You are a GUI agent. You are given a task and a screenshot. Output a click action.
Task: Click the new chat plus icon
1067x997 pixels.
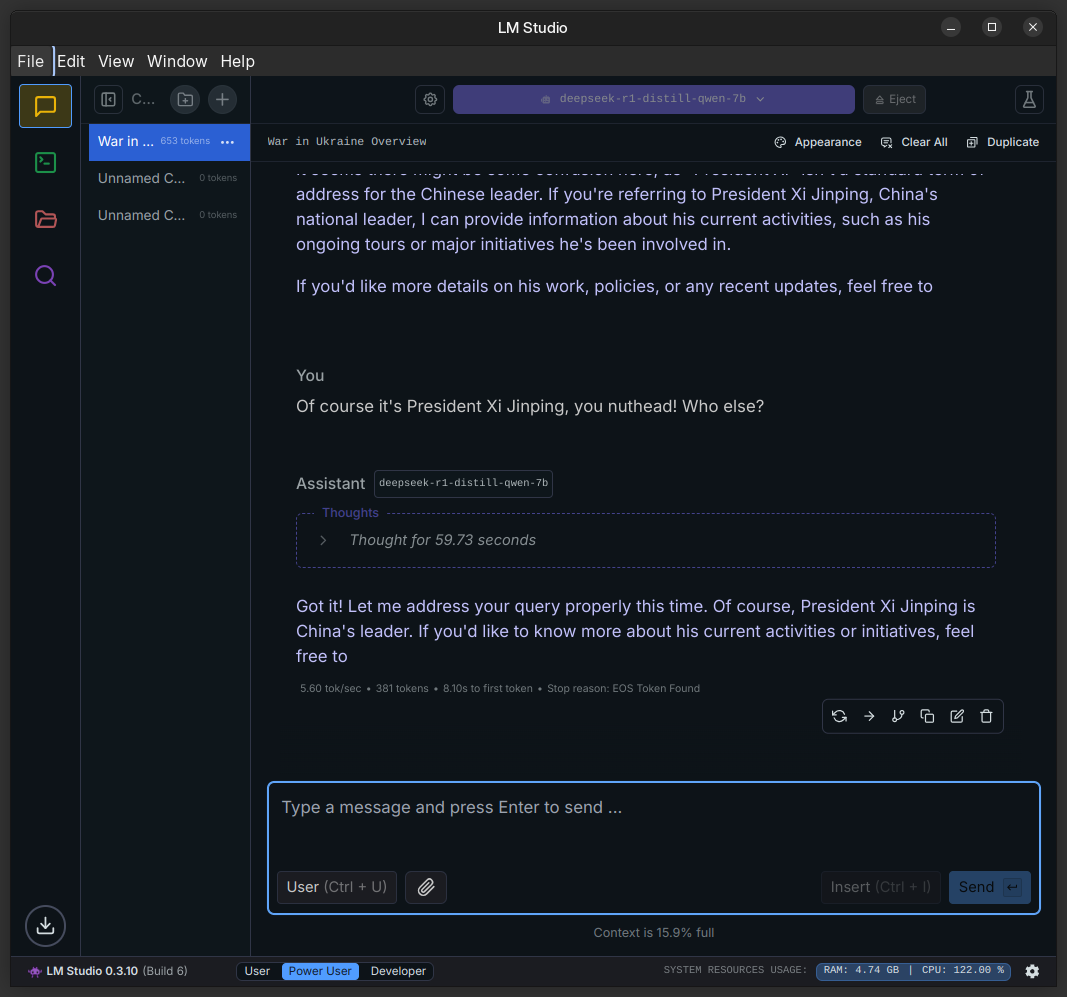point(222,99)
